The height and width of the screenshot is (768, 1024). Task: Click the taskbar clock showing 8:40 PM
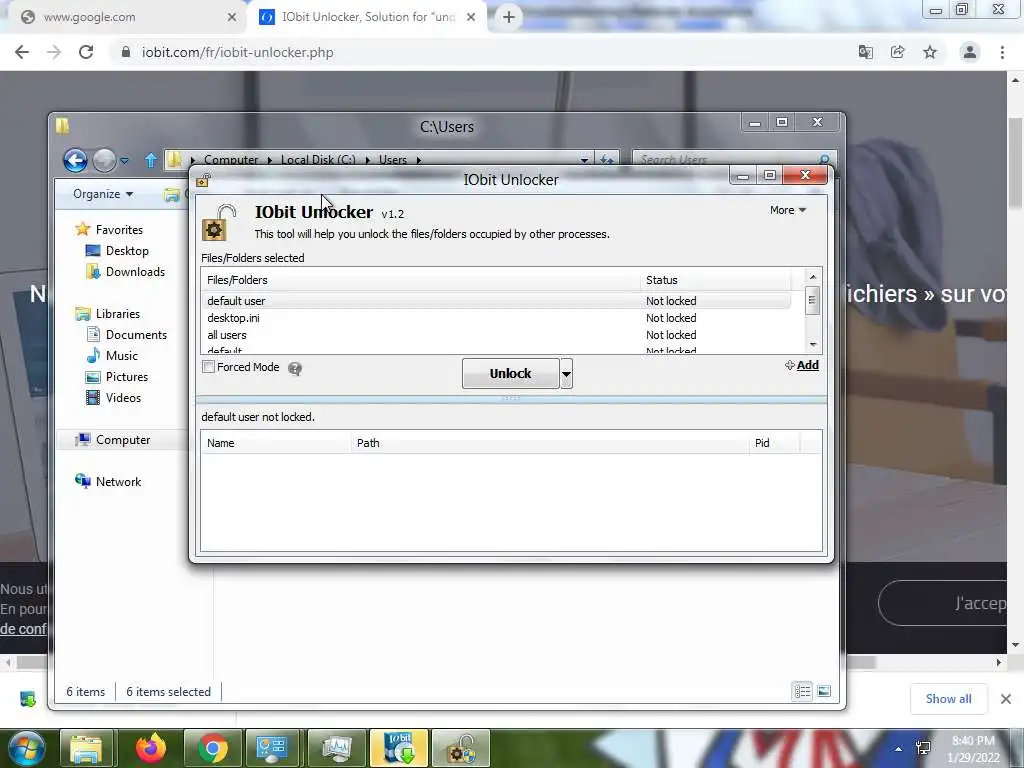point(973,748)
